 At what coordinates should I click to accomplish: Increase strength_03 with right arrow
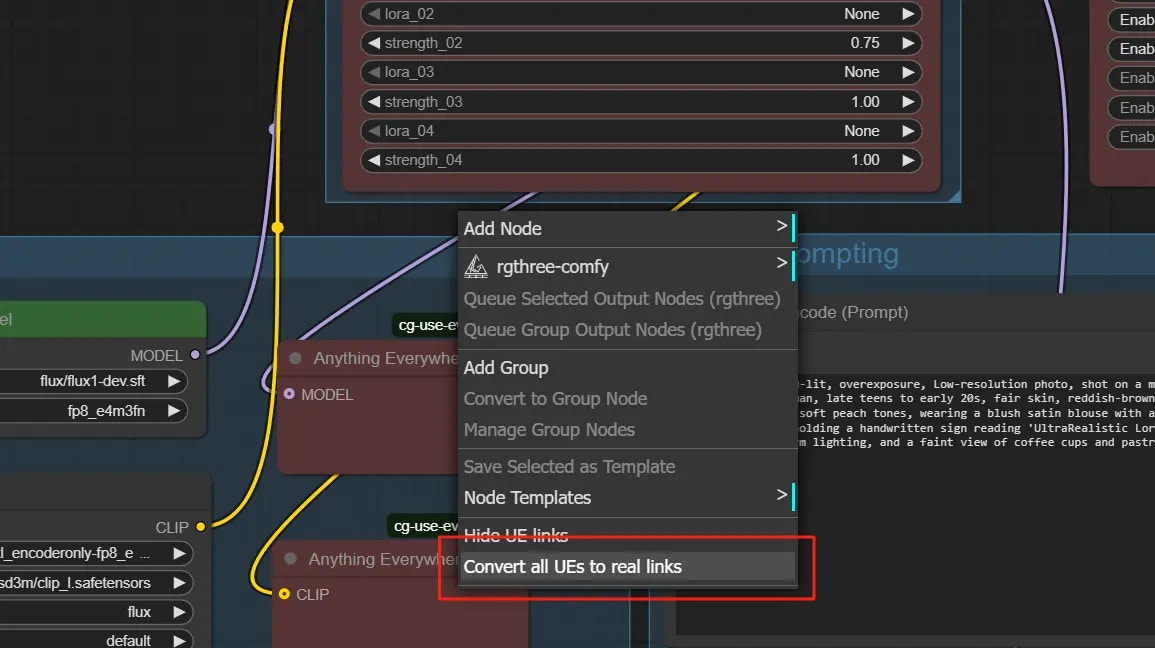coord(908,102)
